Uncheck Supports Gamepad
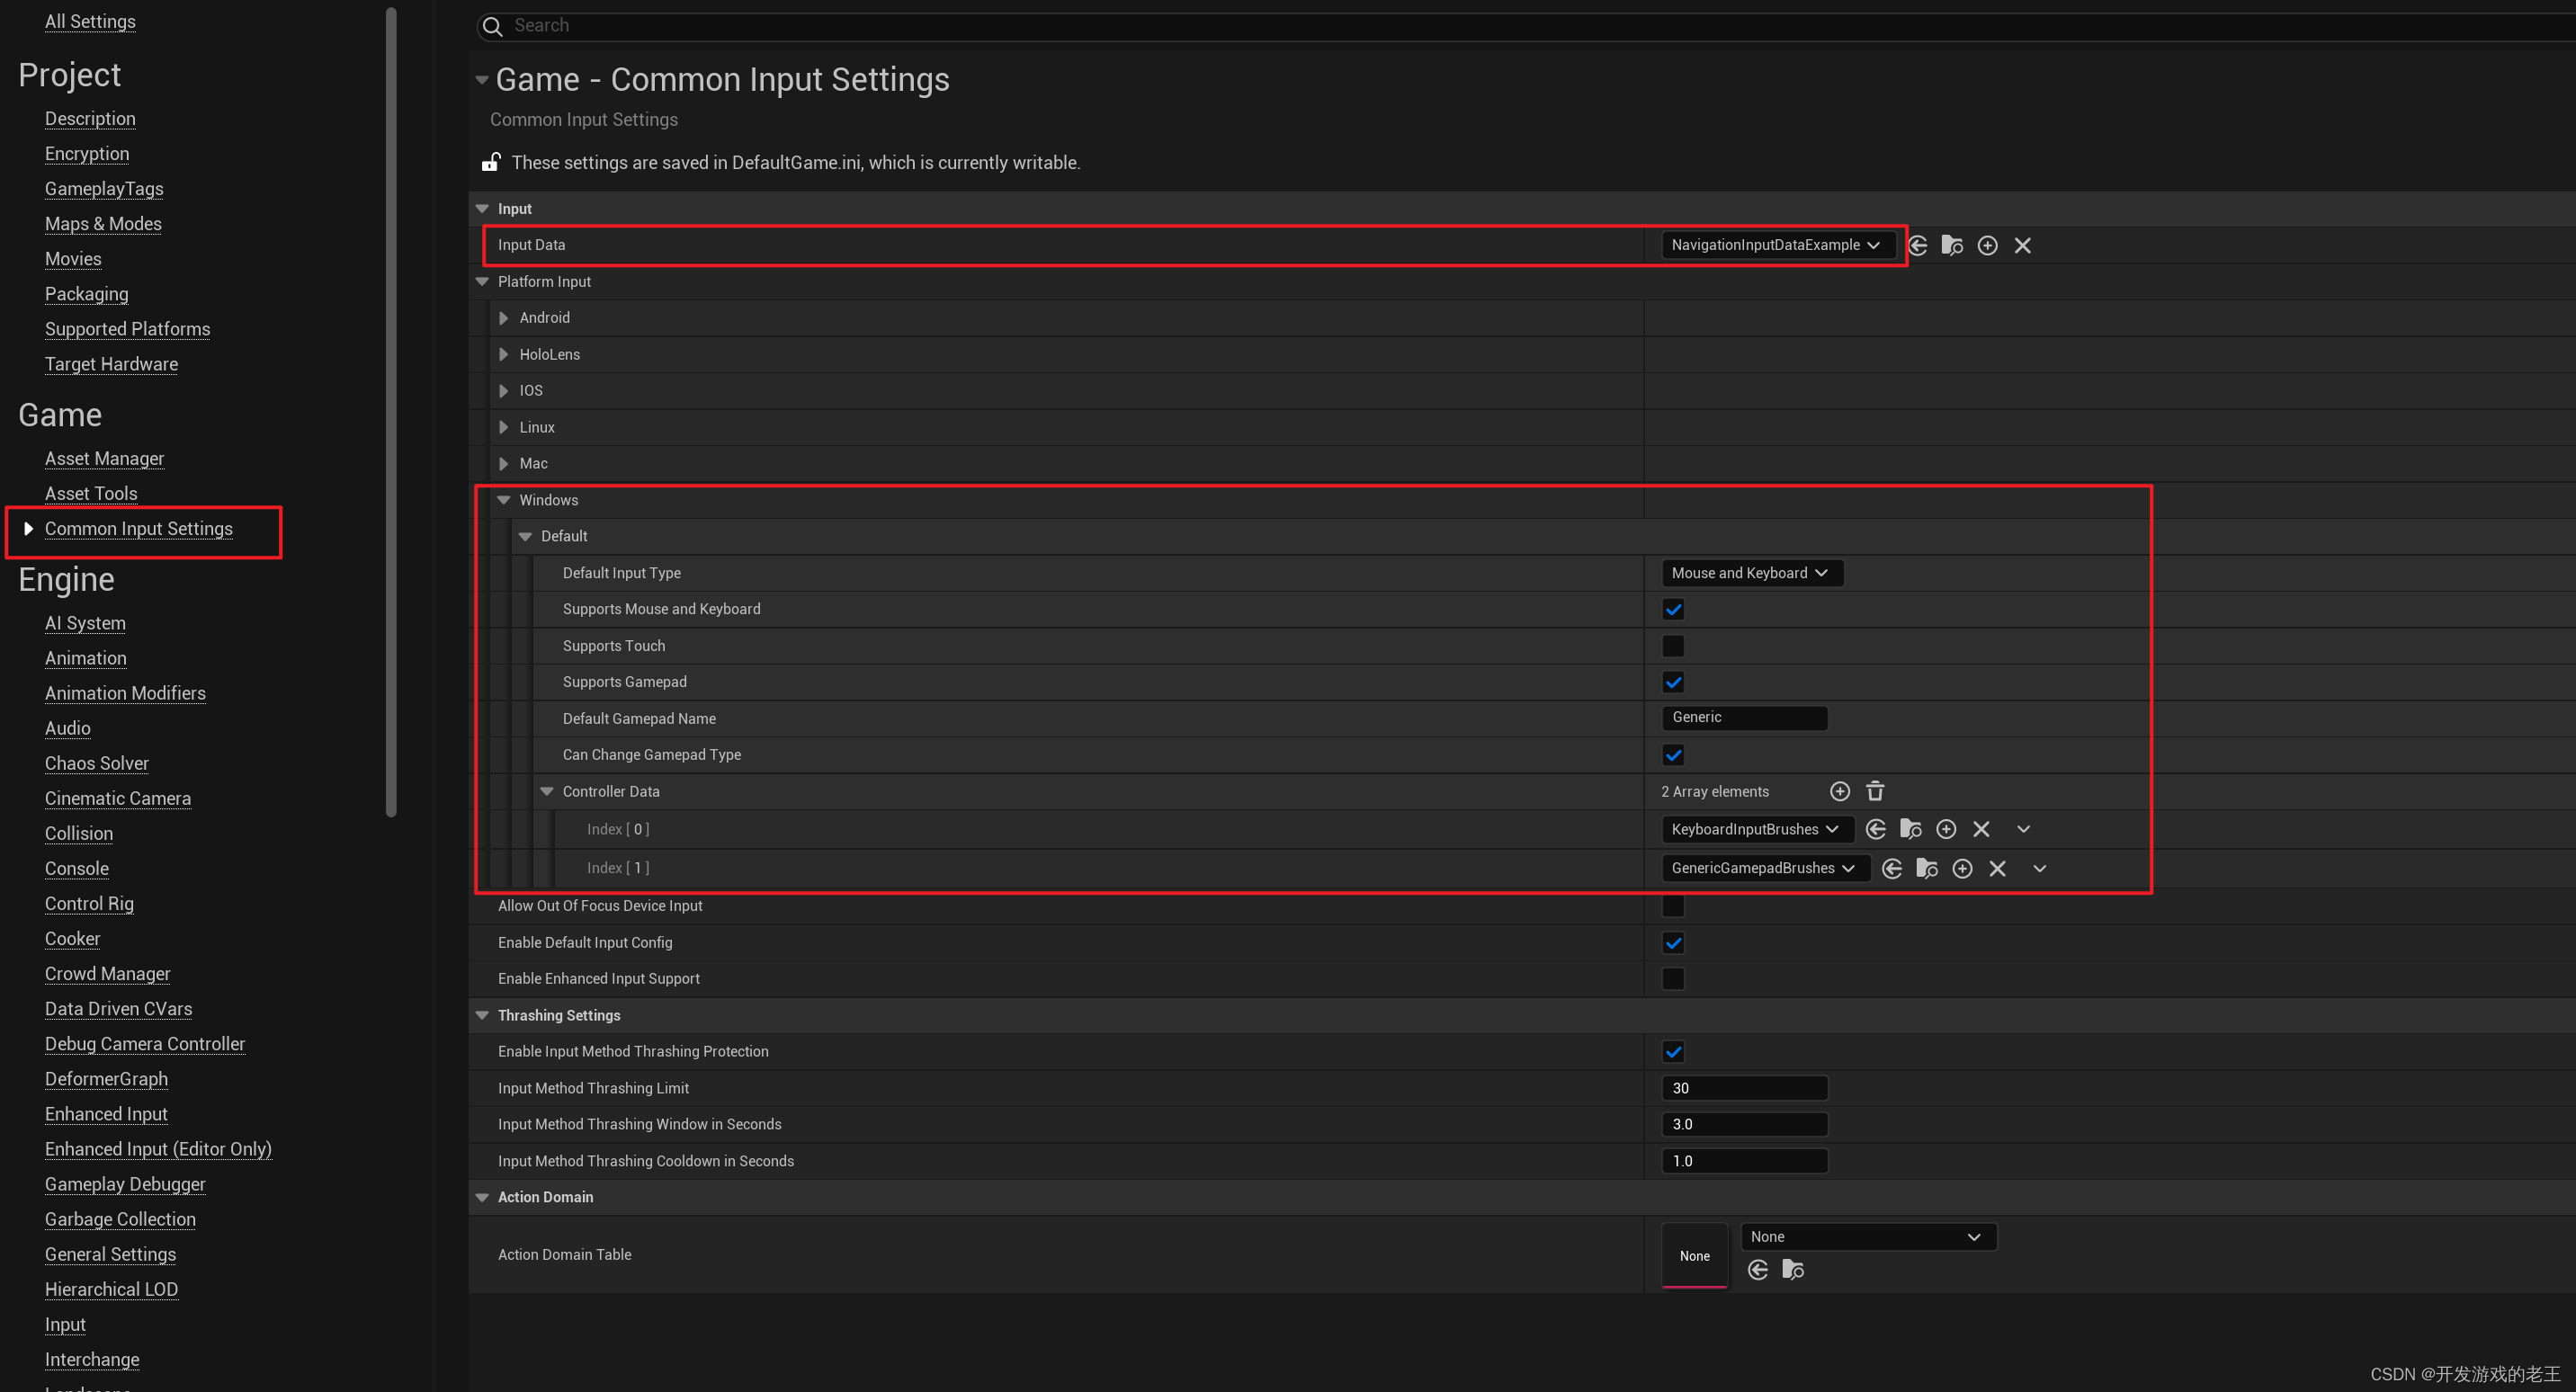The width and height of the screenshot is (2576, 1392). [1672, 682]
